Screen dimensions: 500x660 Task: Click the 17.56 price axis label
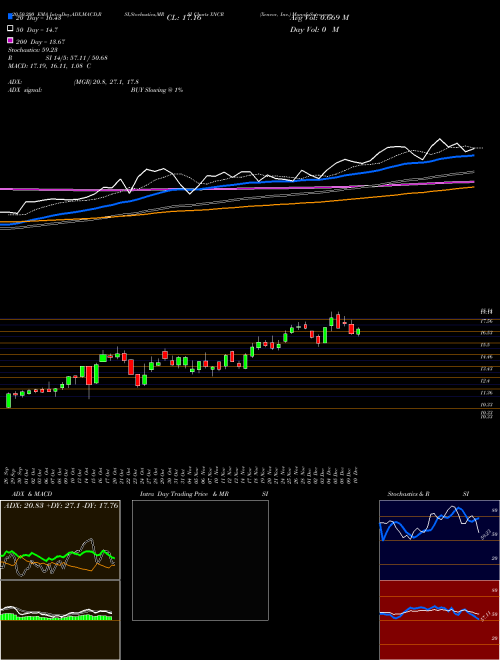(487, 321)
